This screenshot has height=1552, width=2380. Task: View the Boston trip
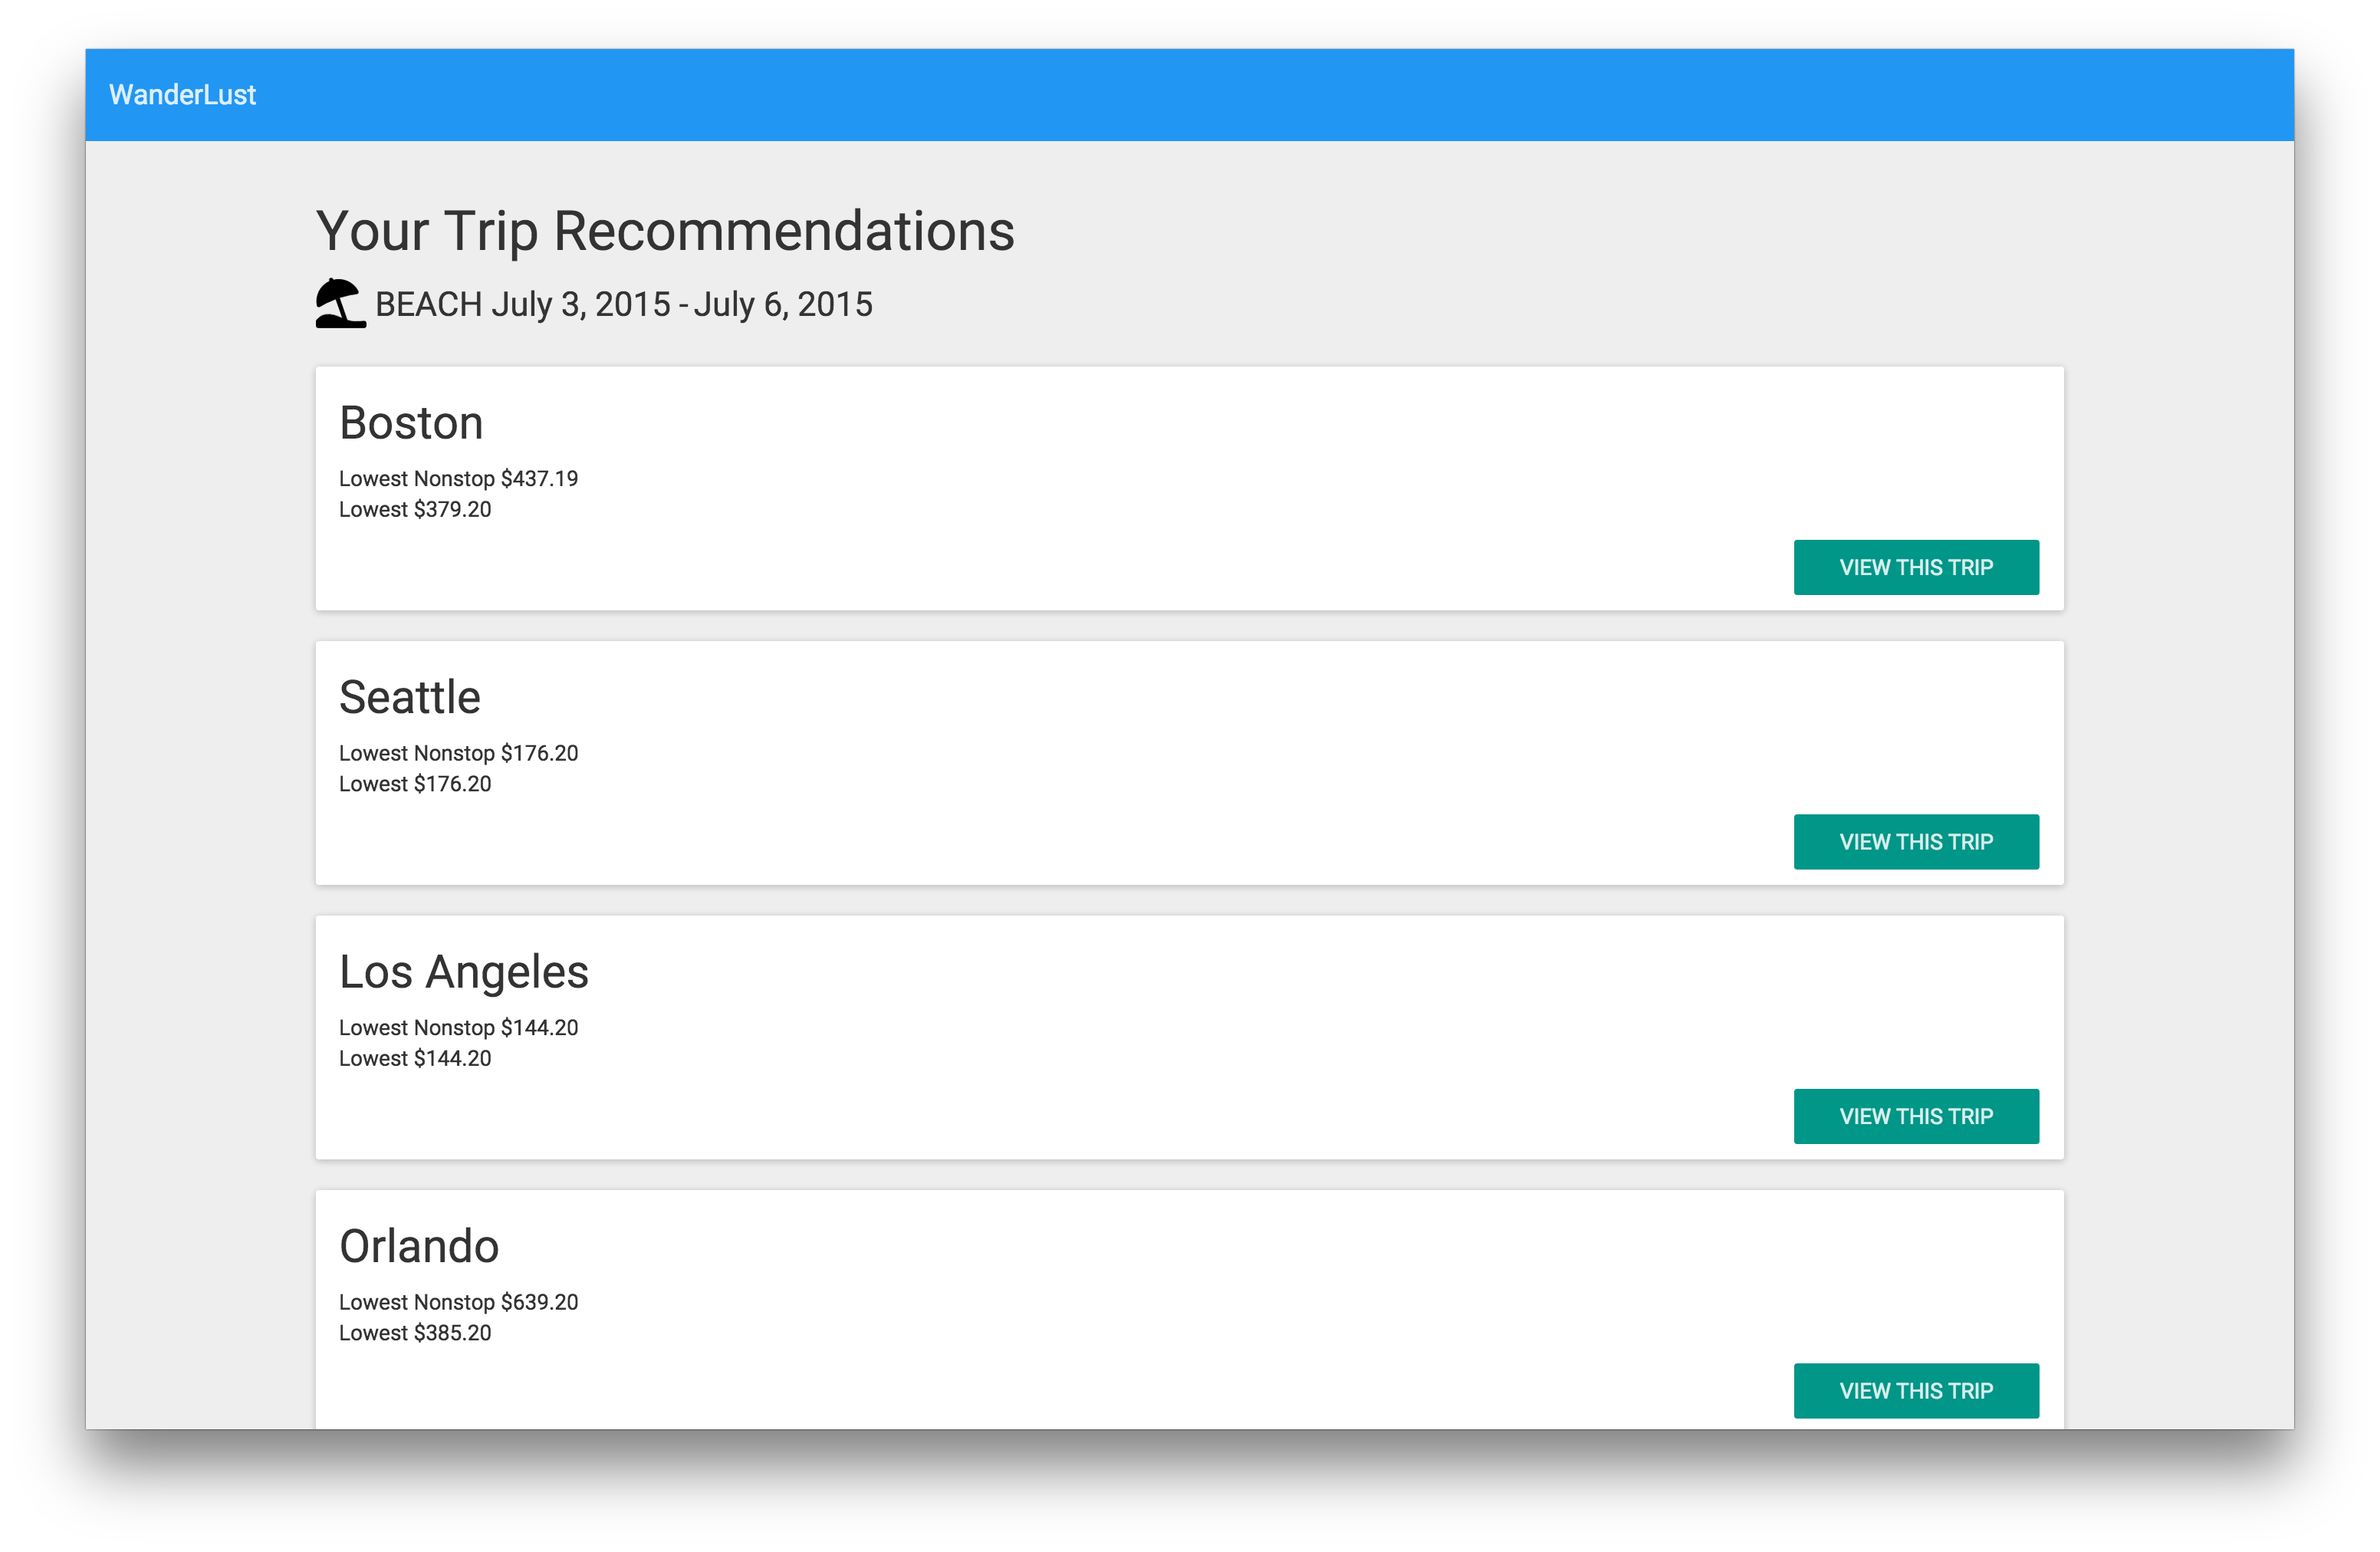point(1915,567)
